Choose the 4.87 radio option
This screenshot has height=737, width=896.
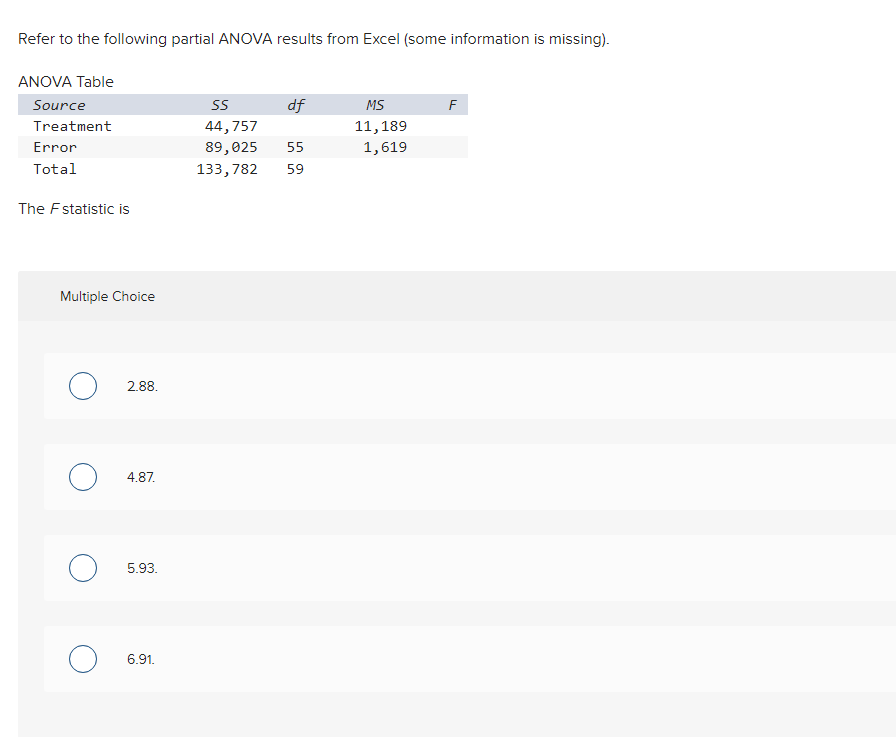83,477
